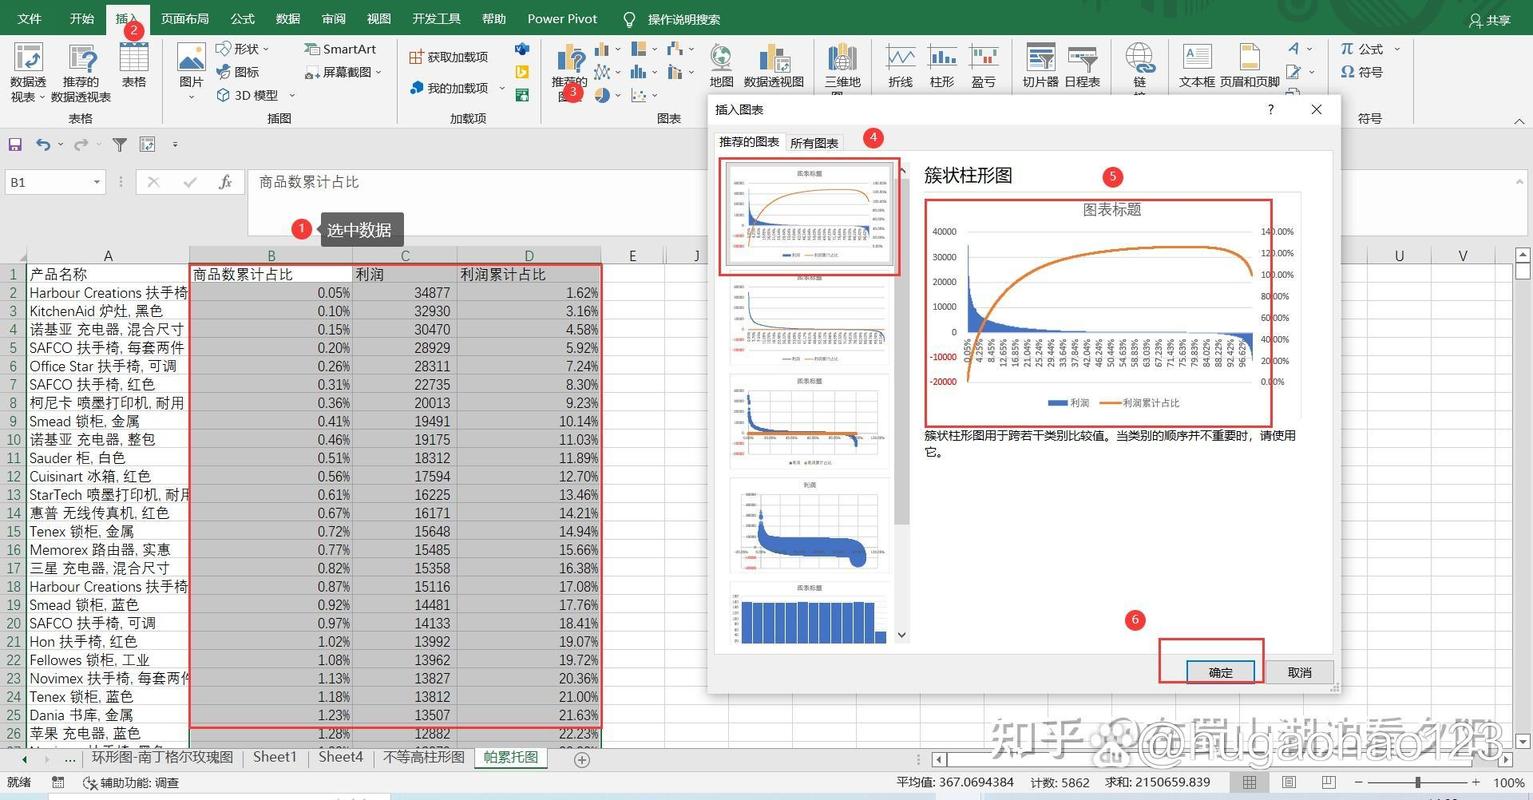Open 页眉和页脚 header and footer
This screenshot has height=800, width=1533.
(1250, 66)
